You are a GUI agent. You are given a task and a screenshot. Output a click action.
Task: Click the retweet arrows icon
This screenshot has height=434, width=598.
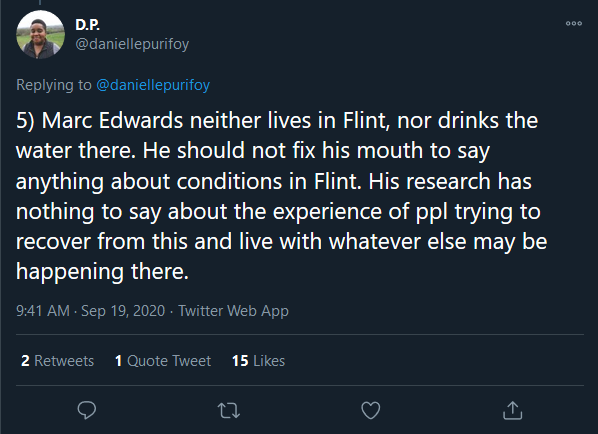pos(228,411)
